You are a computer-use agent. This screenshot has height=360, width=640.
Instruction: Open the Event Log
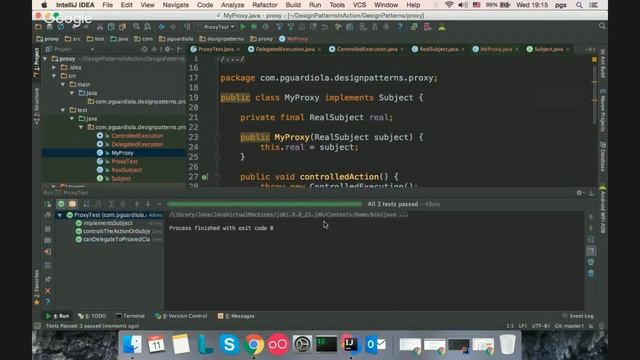pos(578,316)
